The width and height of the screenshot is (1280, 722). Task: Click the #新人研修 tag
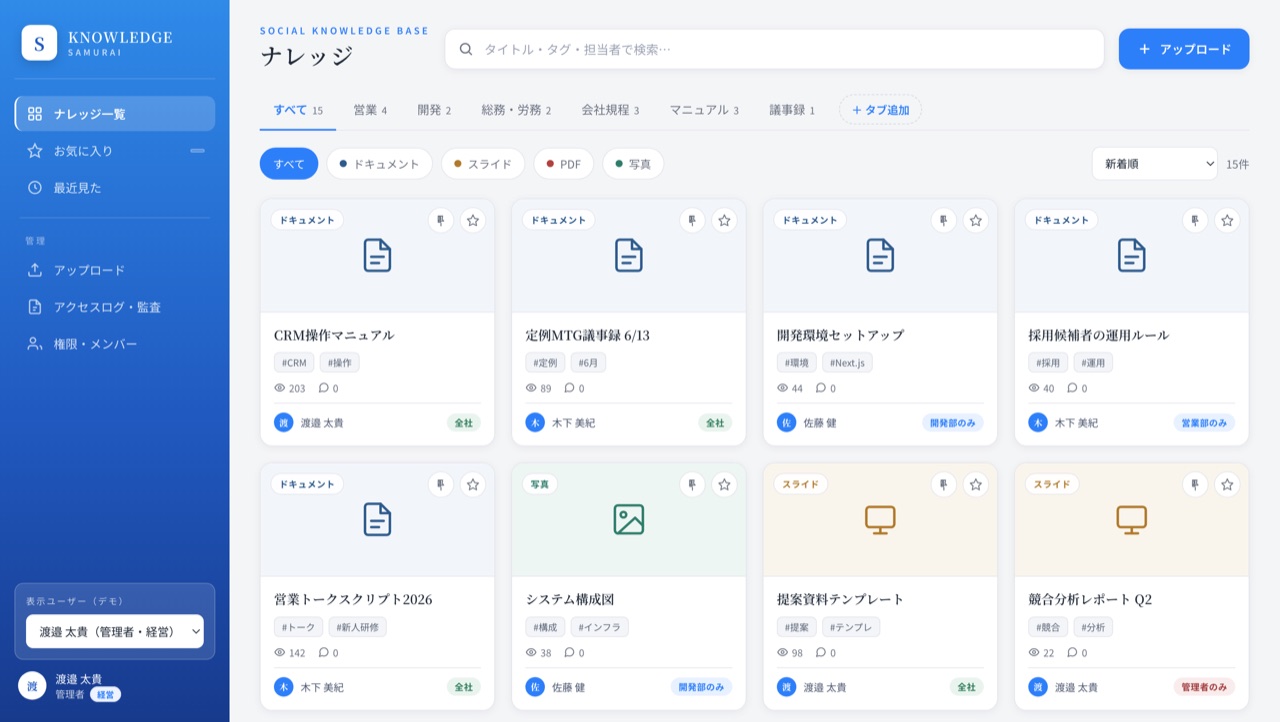pyautogui.click(x=357, y=627)
